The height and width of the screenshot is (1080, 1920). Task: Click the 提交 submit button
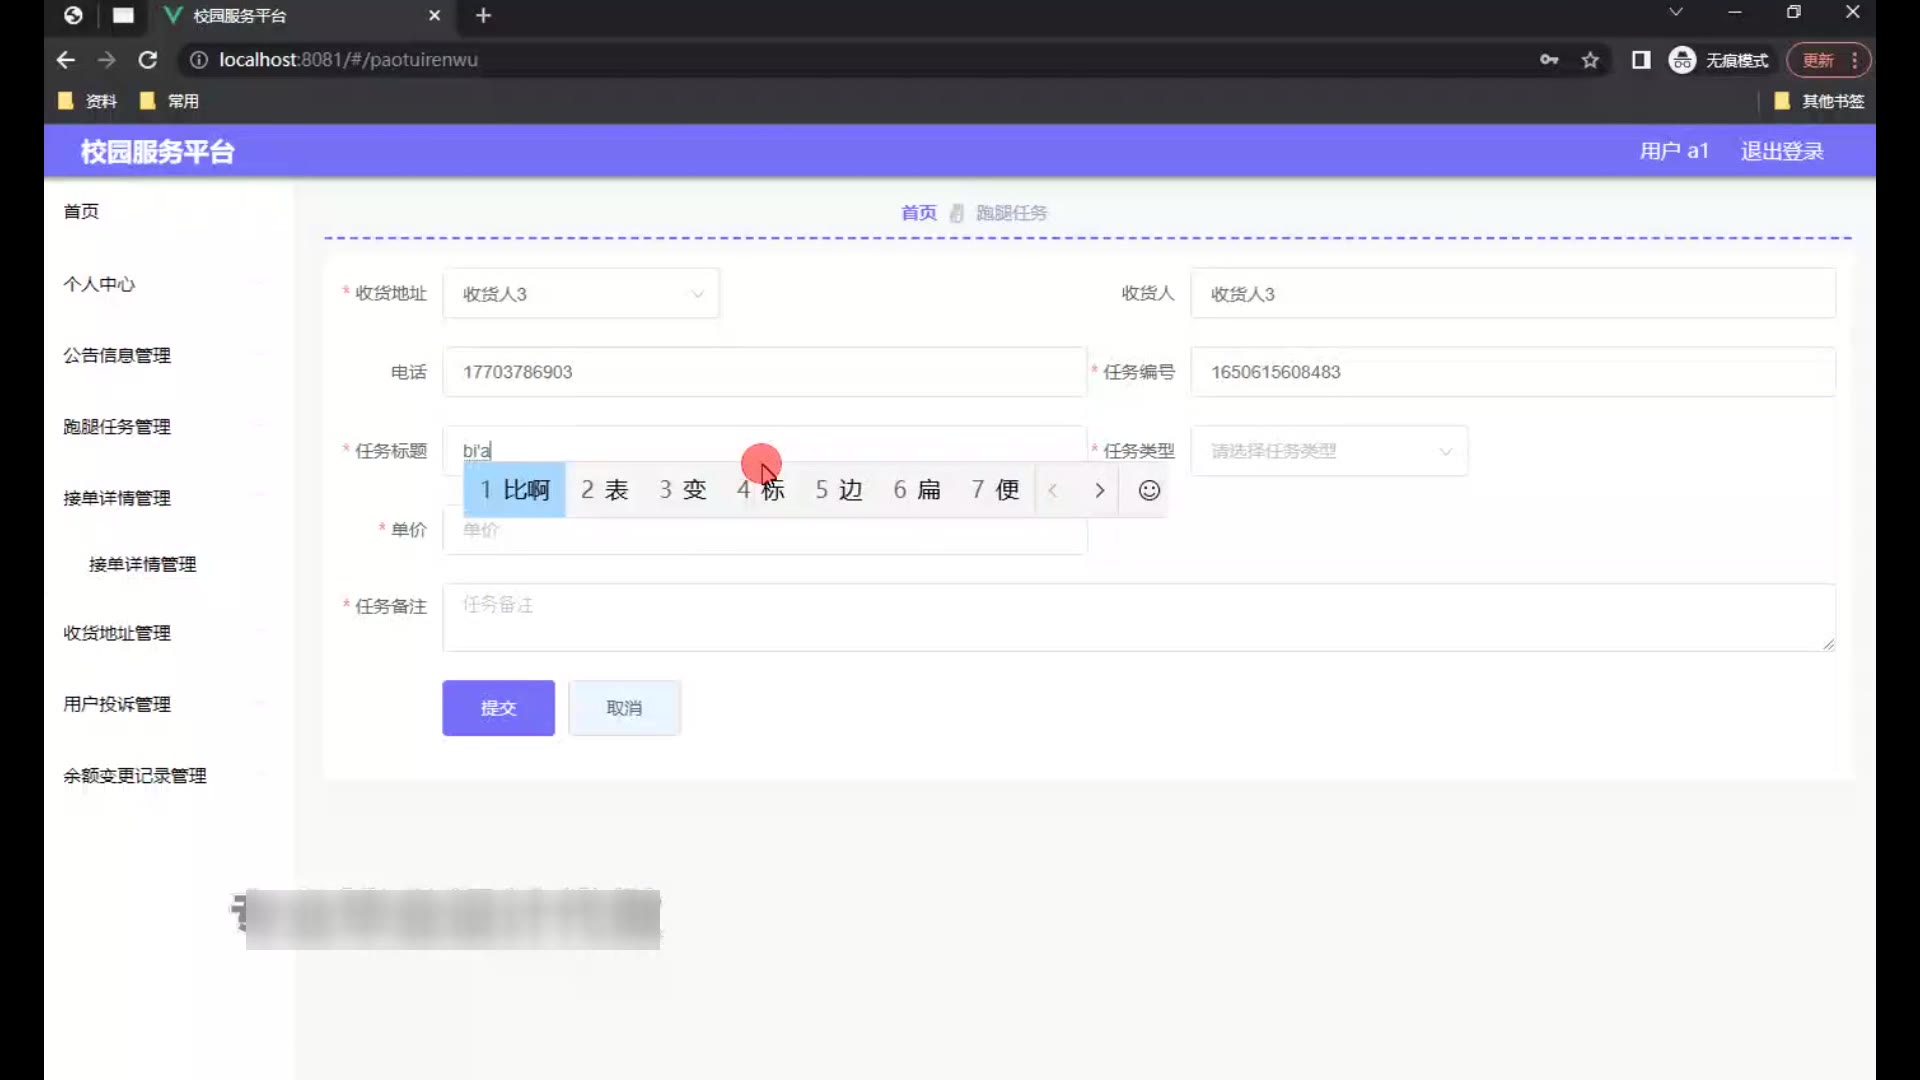(x=498, y=708)
